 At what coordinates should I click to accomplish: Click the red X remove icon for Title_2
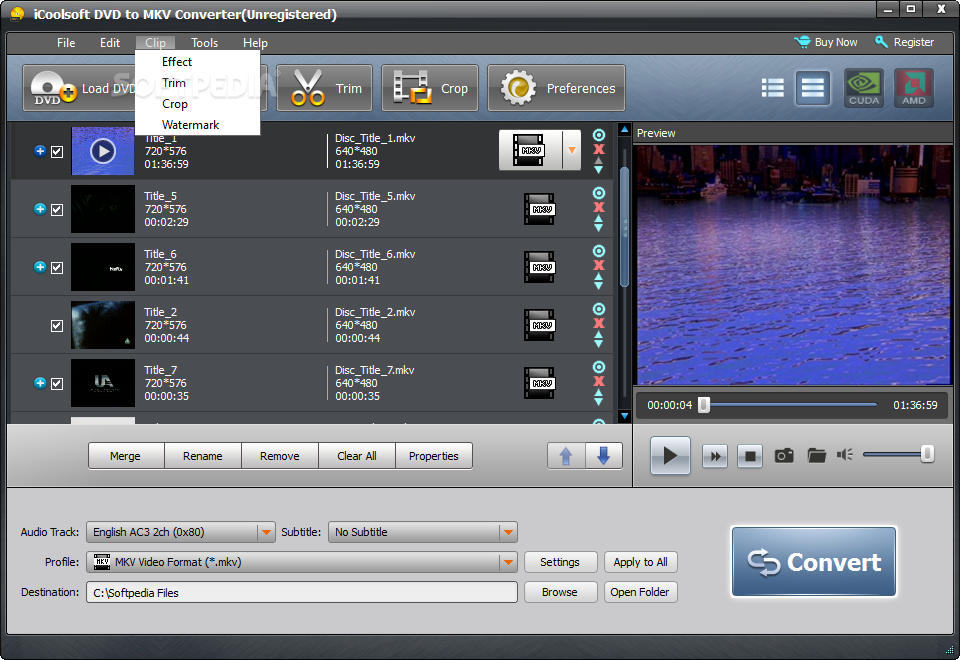pyautogui.click(x=599, y=323)
